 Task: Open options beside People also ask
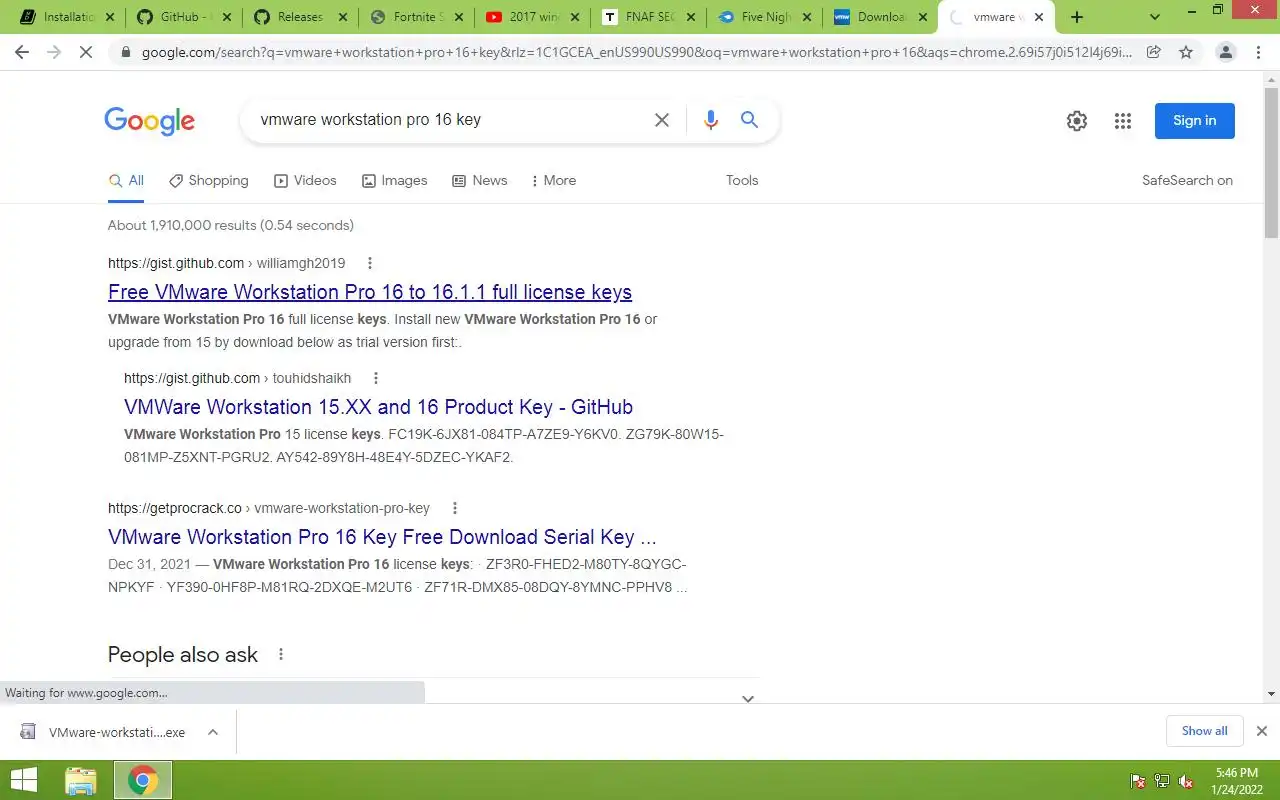click(x=281, y=654)
